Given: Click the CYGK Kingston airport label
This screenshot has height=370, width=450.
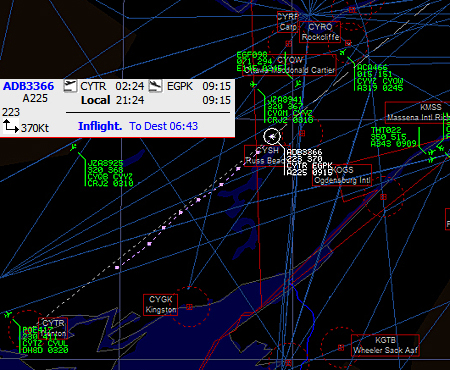Looking at the screenshot, I should [160, 305].
